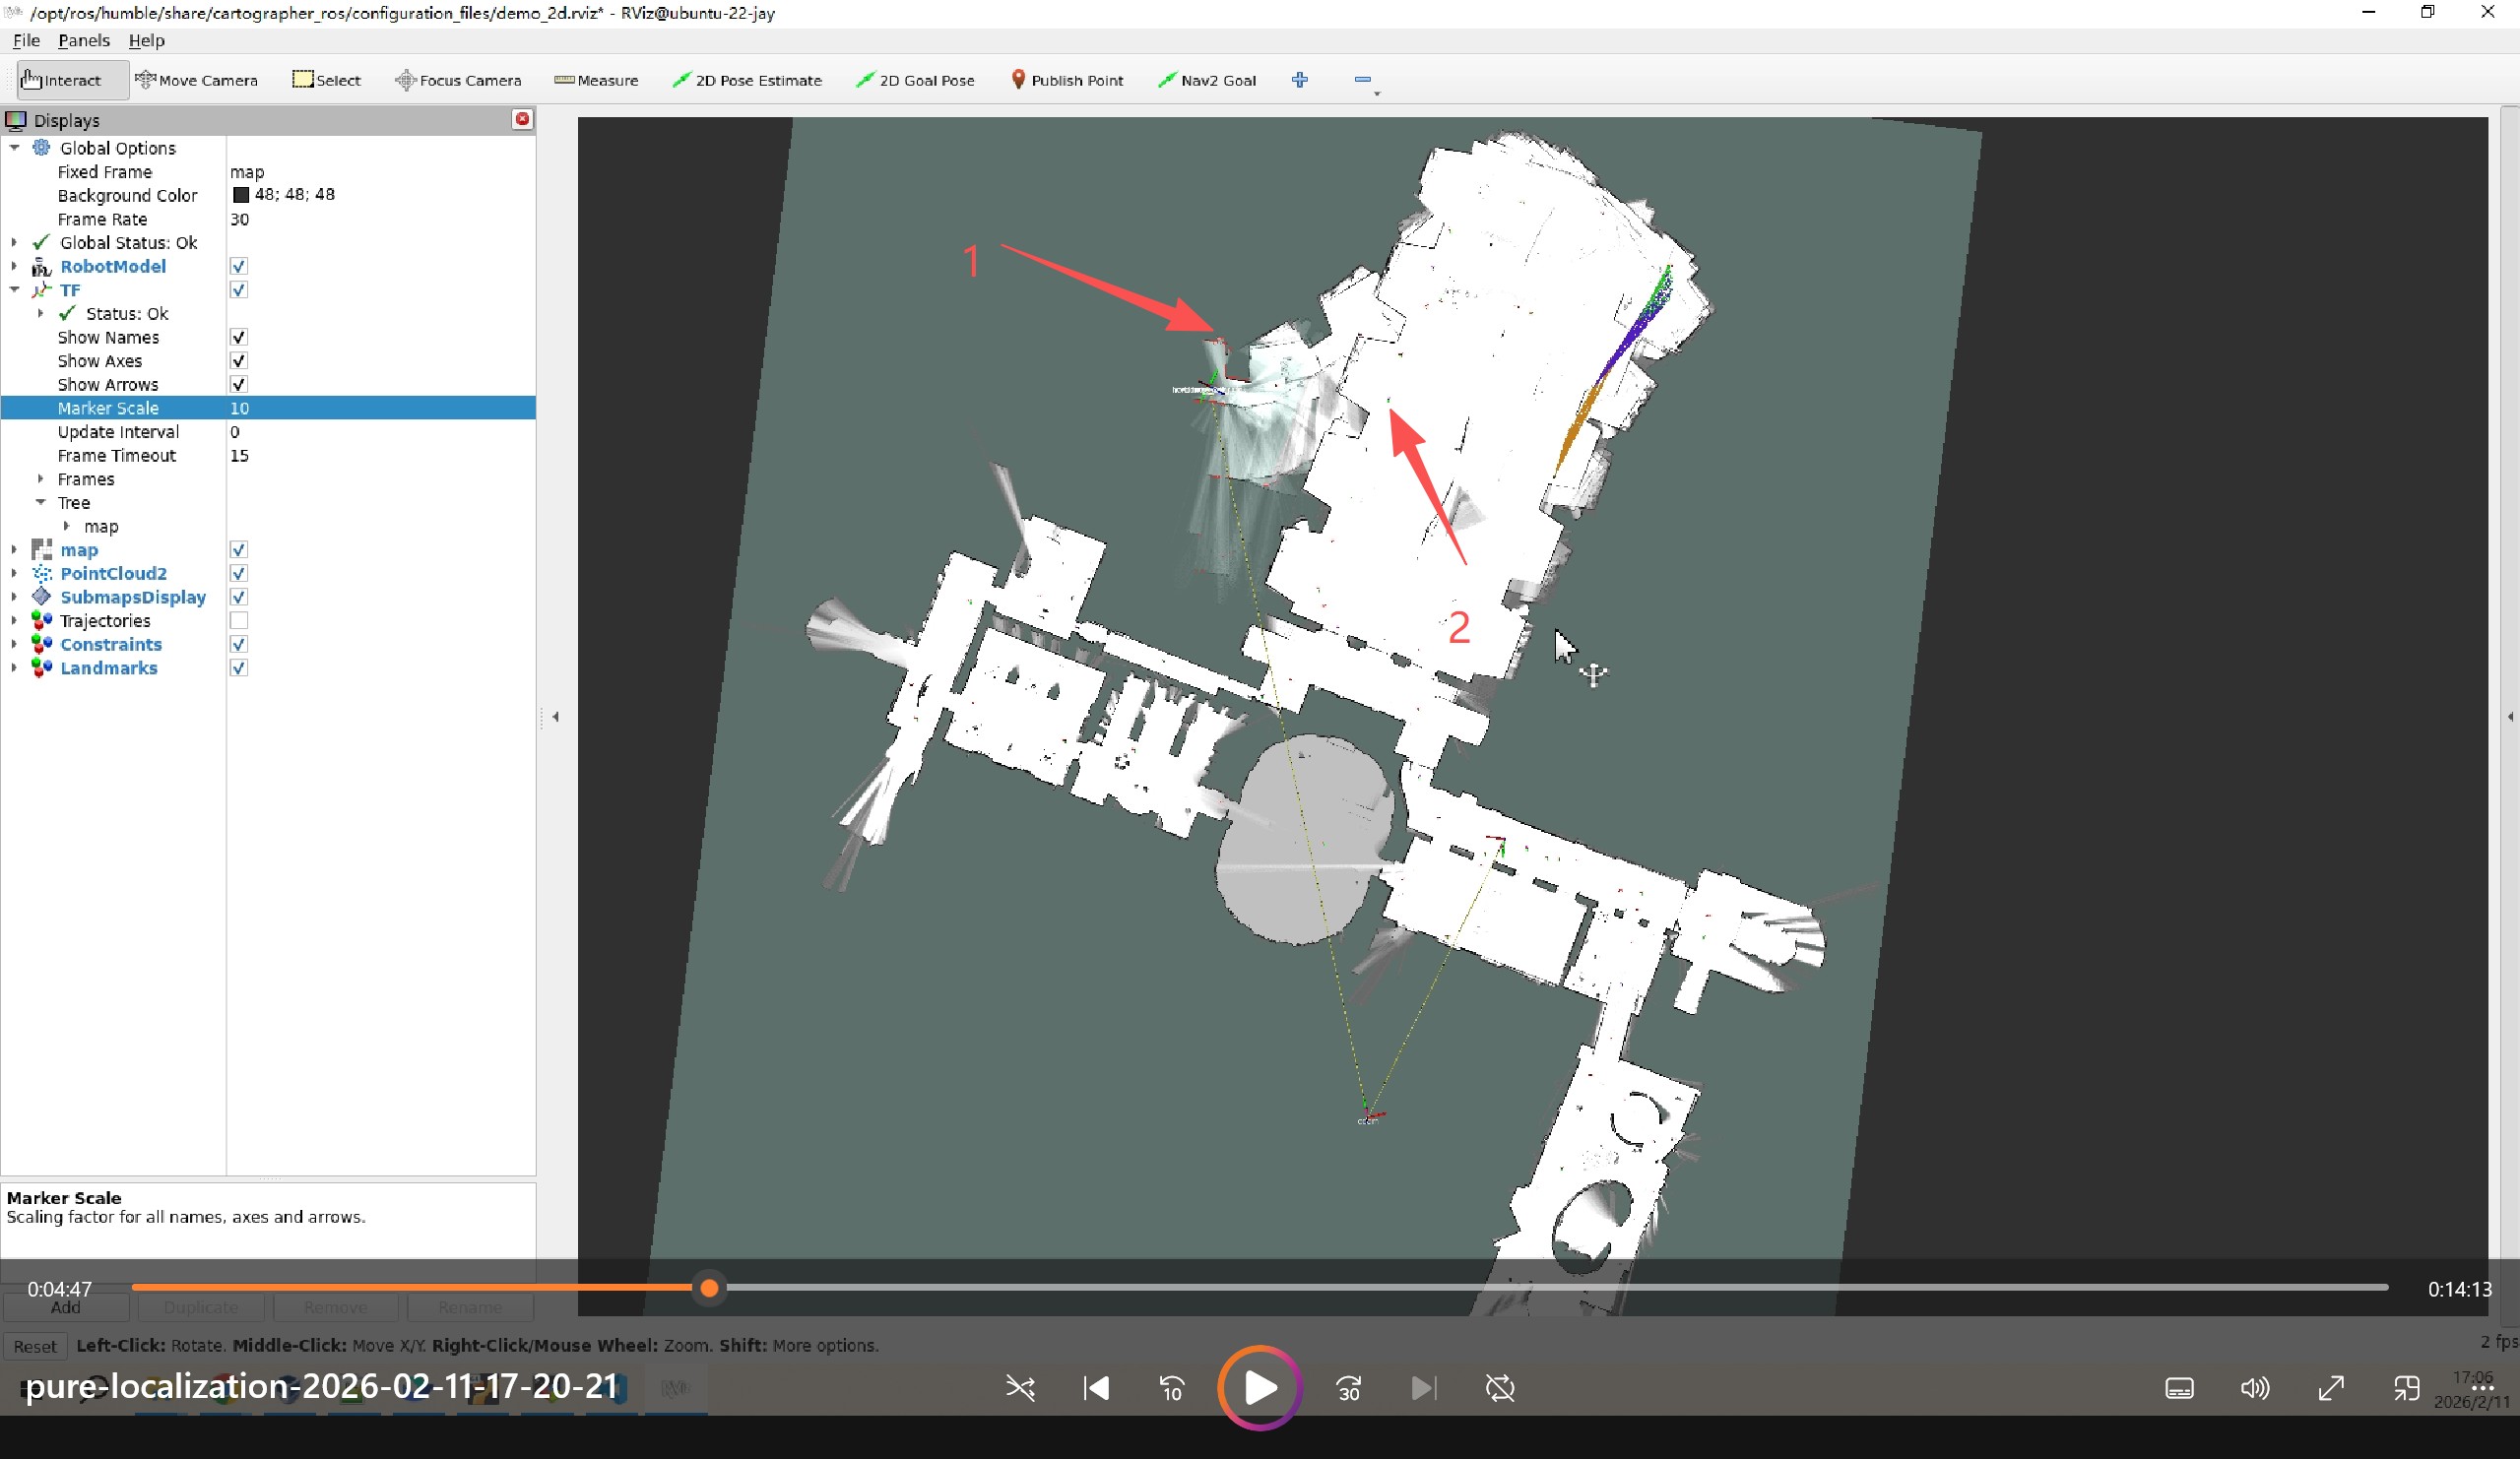Click the PointCloud2 display icon

click(x=41, y=573)
